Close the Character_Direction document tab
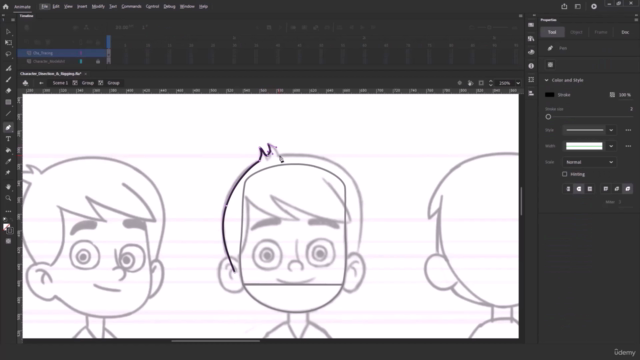The width and height of the screenshot is (640, 360). (86, 74)
